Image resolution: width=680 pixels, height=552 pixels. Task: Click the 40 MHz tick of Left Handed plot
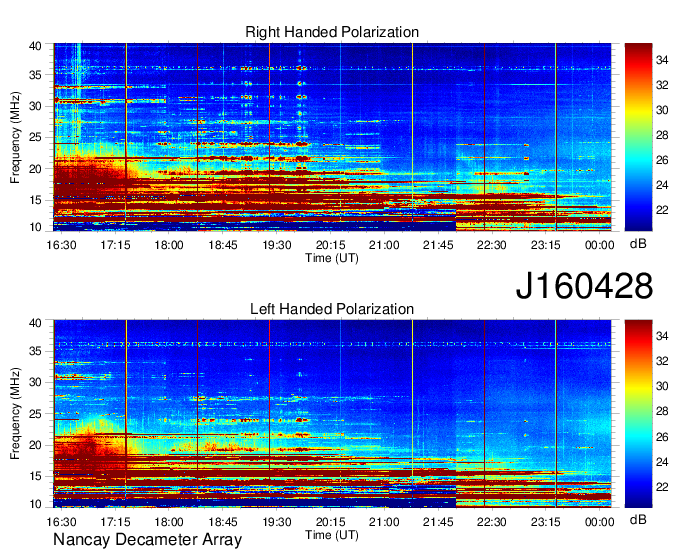pyautogui.click(x=35, y=323)
